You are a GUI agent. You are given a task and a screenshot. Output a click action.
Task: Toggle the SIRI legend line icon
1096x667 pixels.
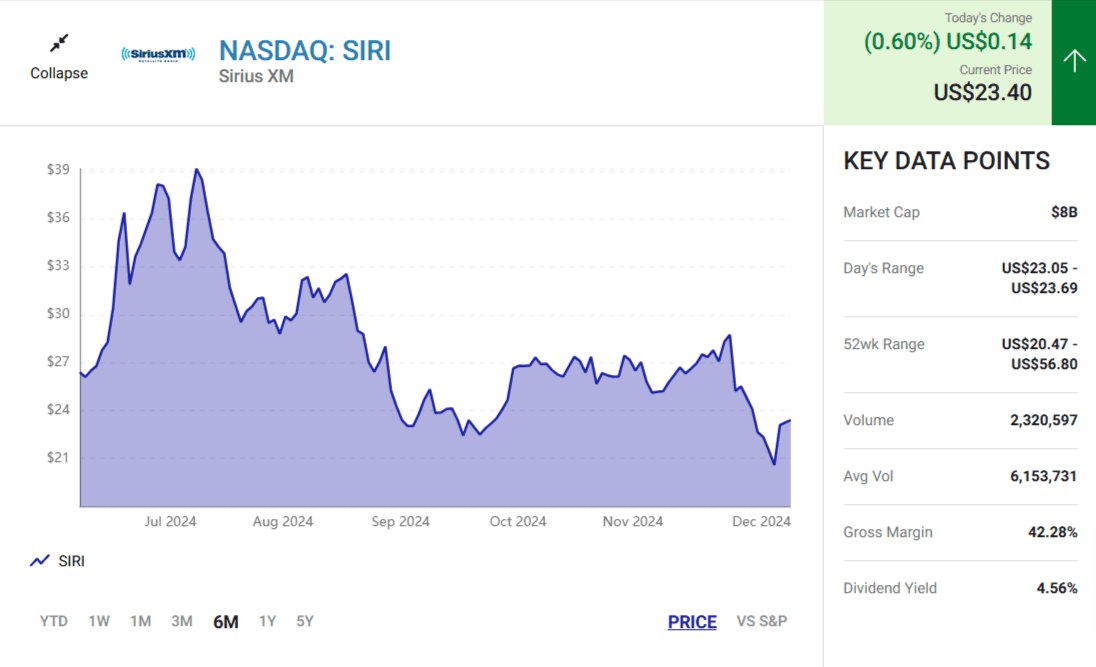(40, 561)
